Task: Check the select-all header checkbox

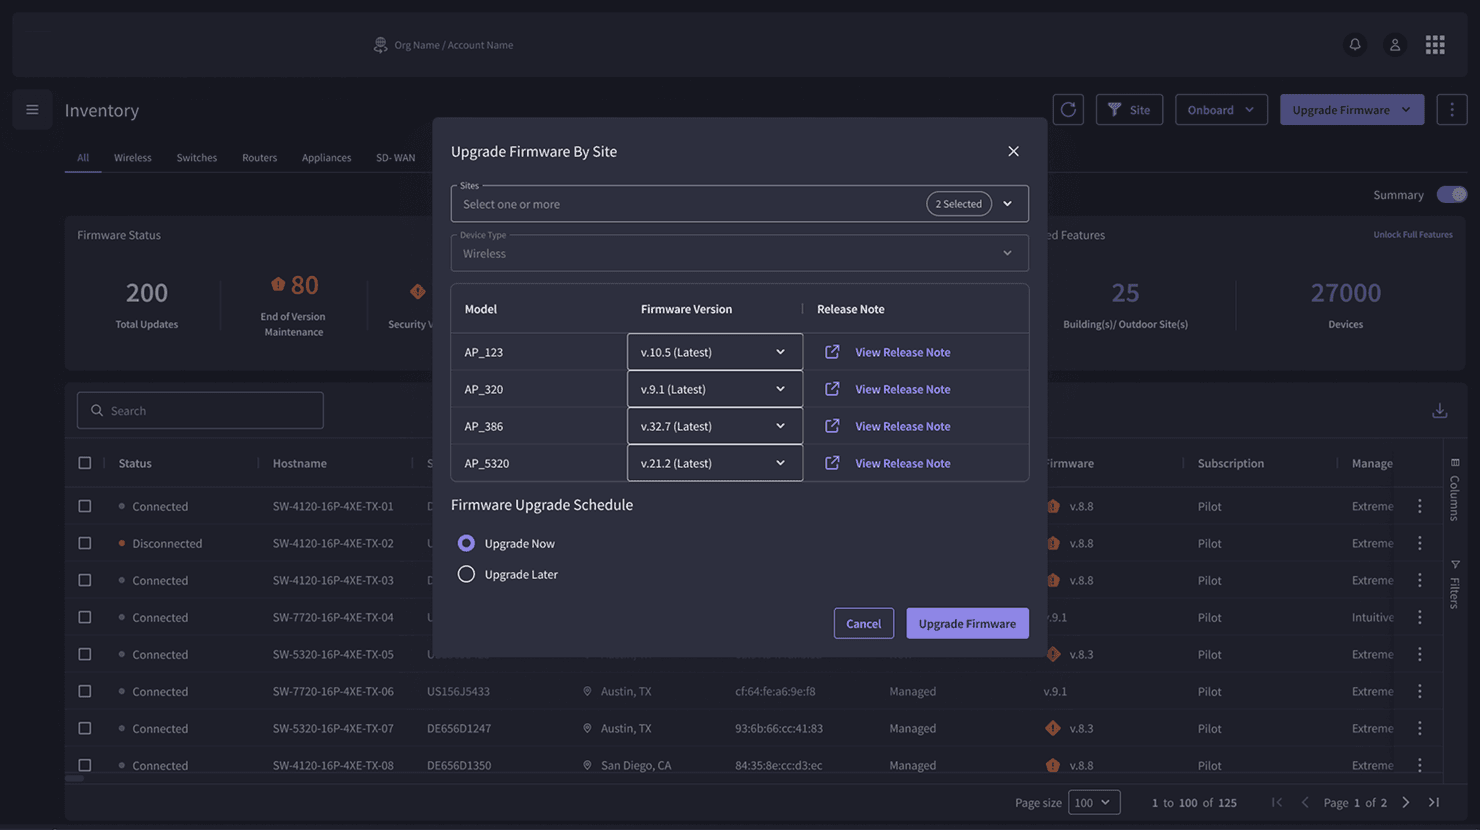Action: pyautogui.click(x=85, y=463)
